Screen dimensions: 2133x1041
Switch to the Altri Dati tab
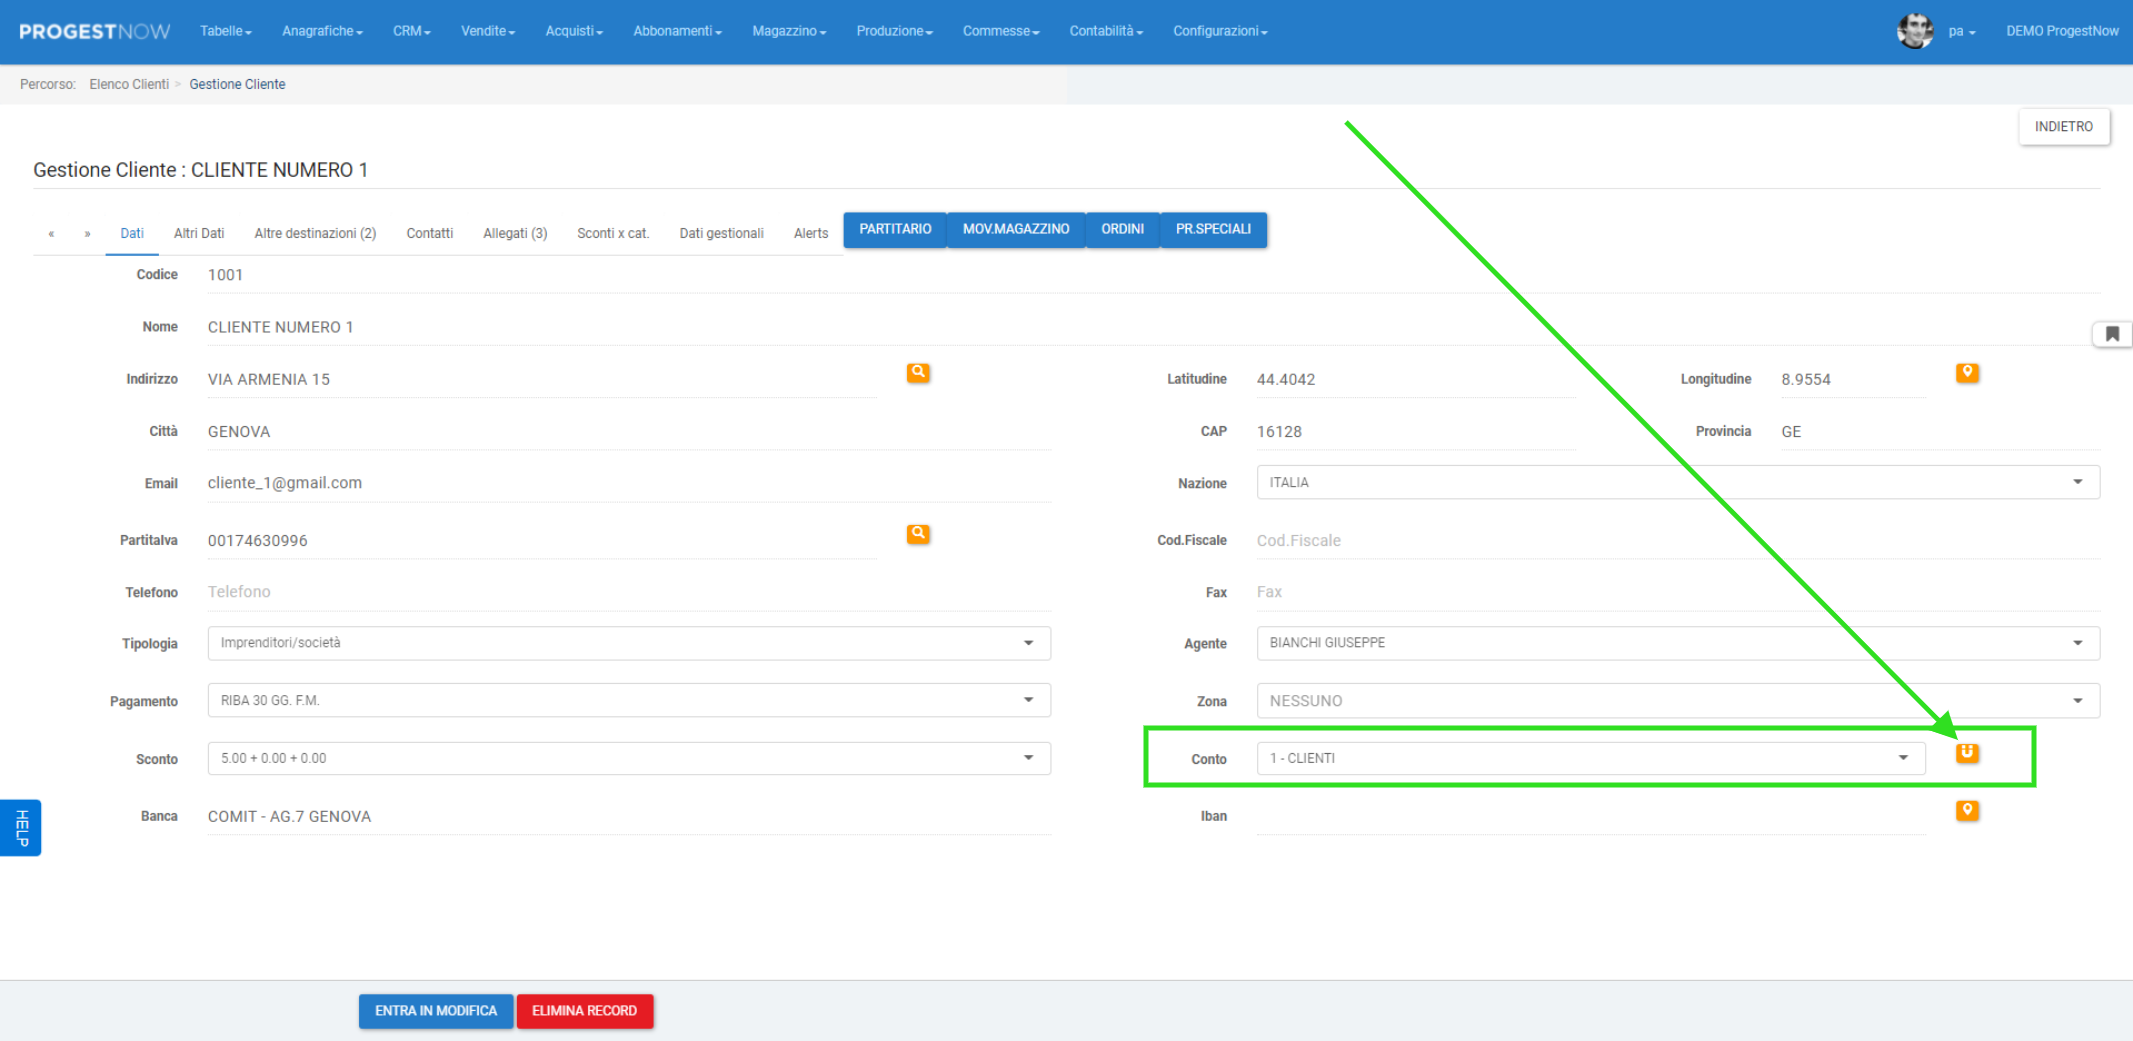(x=199, y=234)
